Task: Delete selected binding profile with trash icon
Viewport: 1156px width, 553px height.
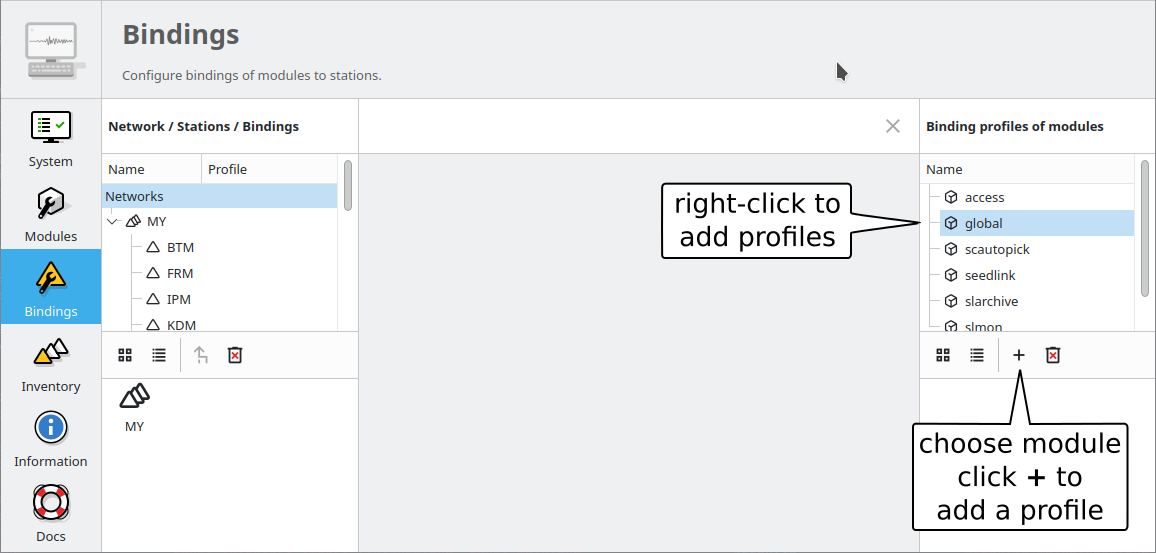Action: 1053,355
